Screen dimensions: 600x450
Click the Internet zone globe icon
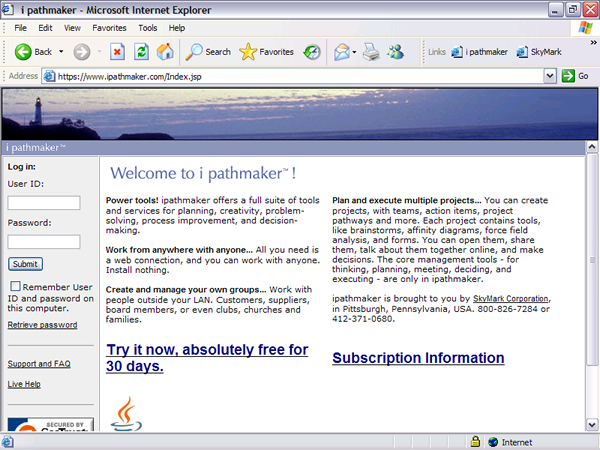pos(493,442)
